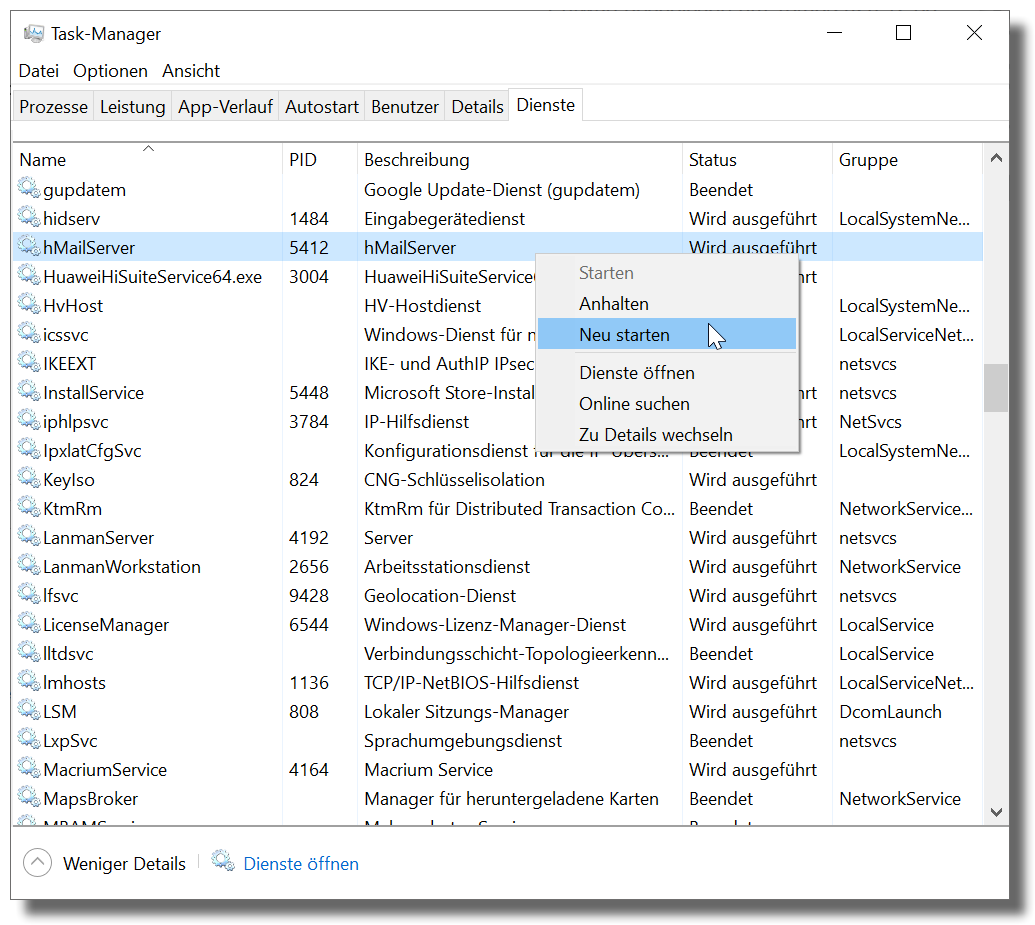
Task: Select Anhalten from the context menu
Action: (x=613, y=304)
